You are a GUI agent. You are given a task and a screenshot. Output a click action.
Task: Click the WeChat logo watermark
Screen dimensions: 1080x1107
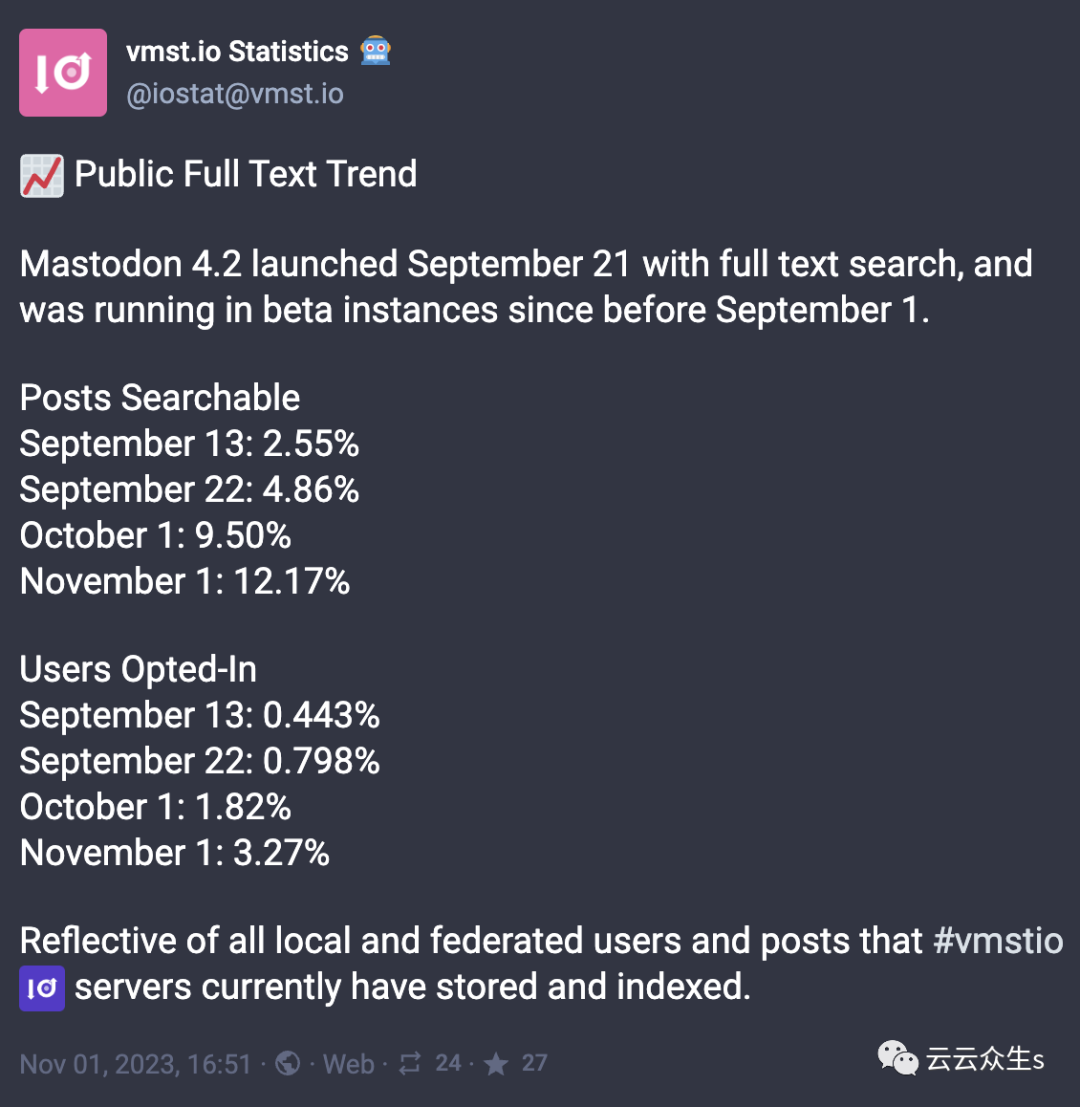(x=897, y=1058)
